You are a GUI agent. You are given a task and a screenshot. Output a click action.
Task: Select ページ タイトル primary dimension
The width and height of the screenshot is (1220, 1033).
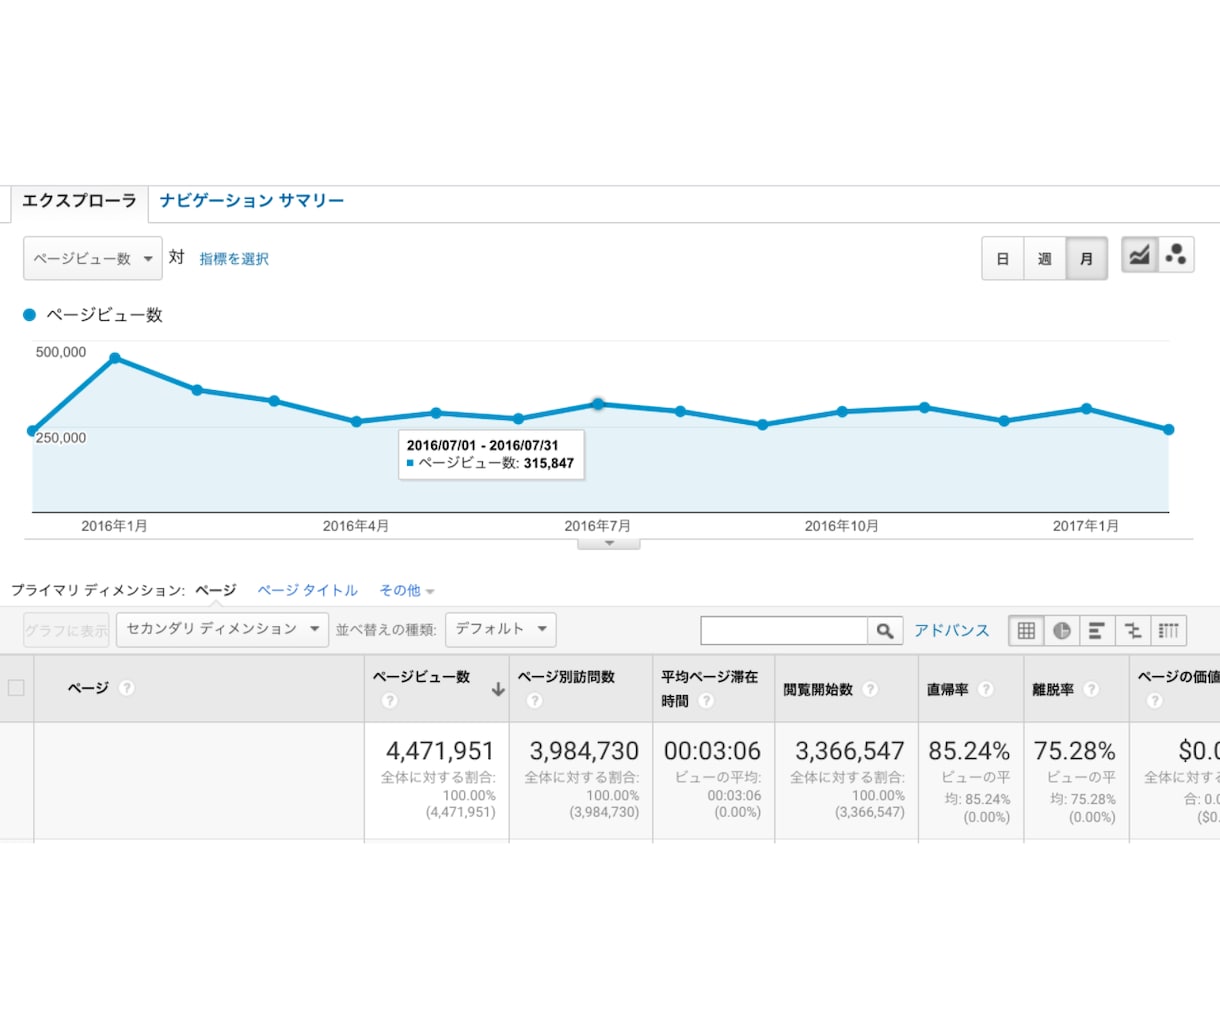[308, 590]
